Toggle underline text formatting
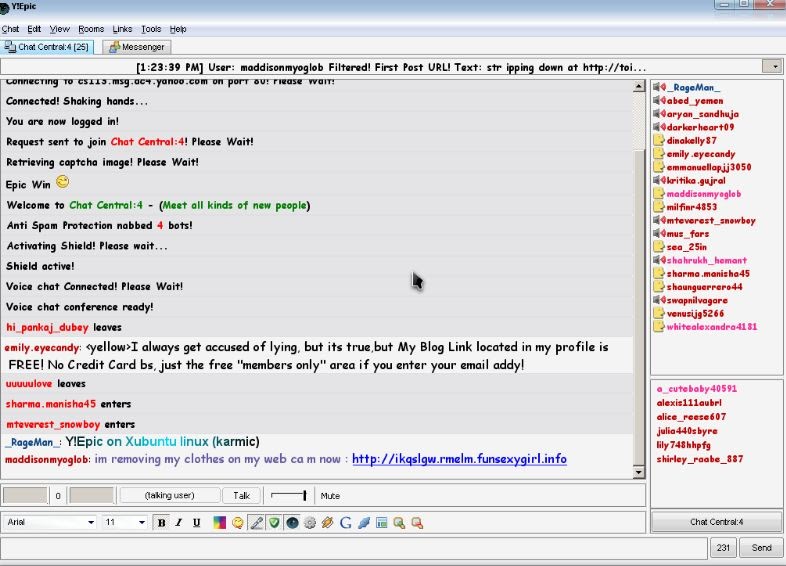This screenshot has height=566, width=786. point(196,523)
